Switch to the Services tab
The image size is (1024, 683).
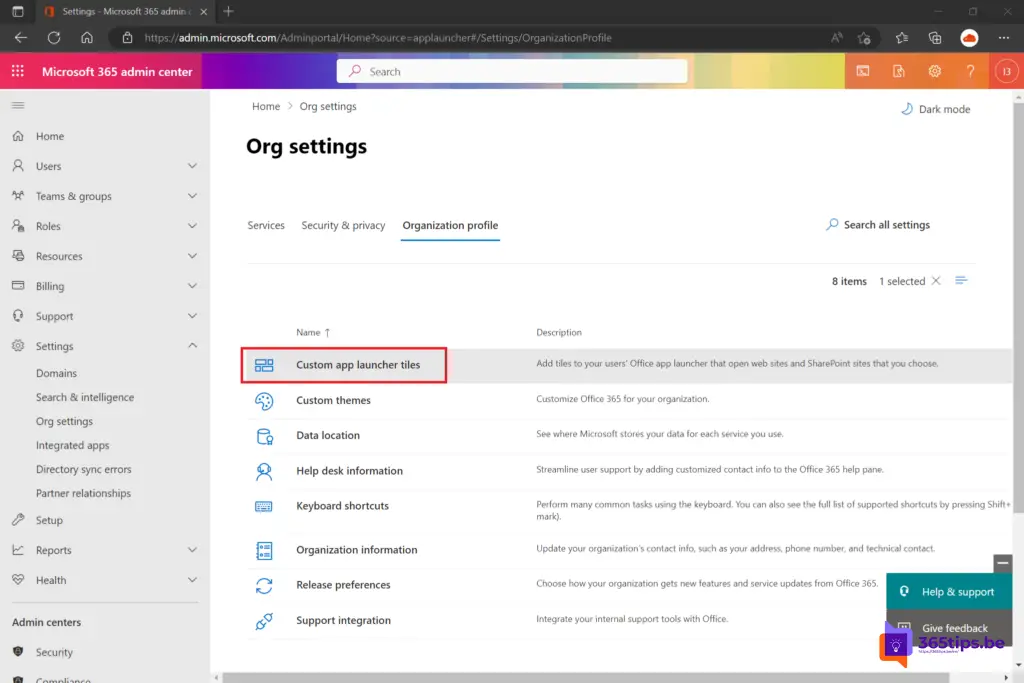[x=266, y=225]
